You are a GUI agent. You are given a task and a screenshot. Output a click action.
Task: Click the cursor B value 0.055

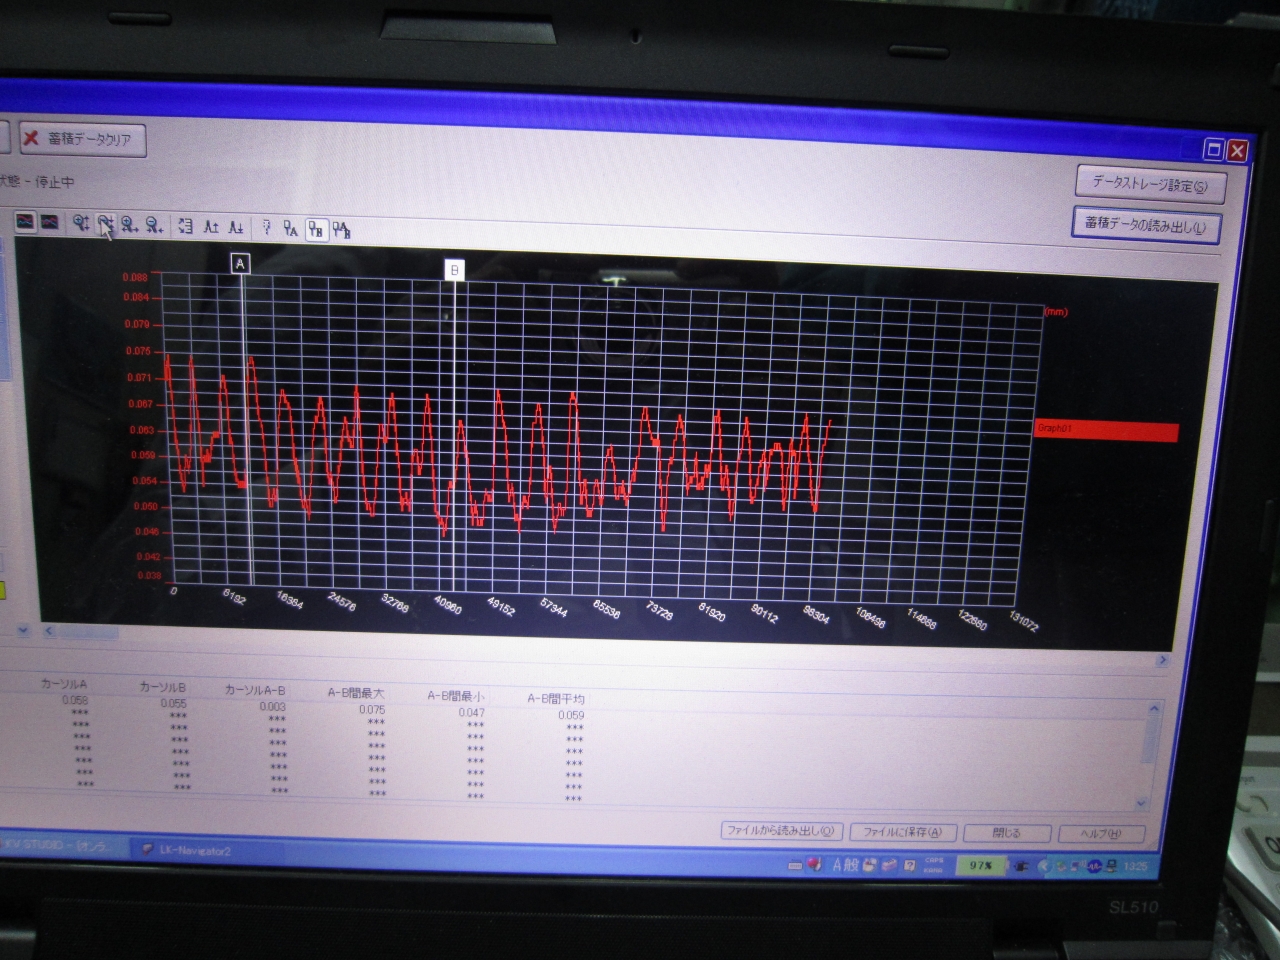pyautogui.click(x=174, y=703)
